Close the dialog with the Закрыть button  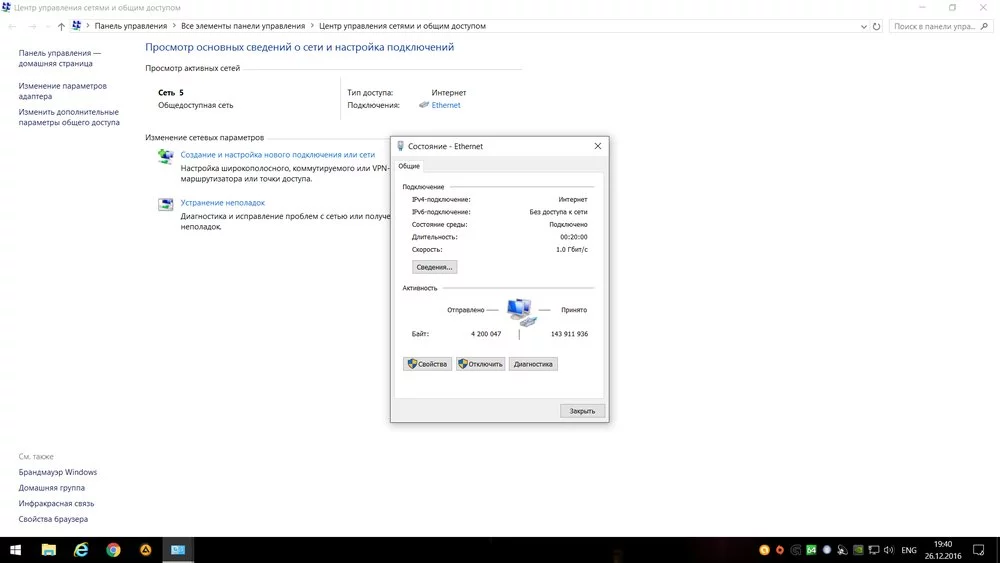click(x=582, y=411)
